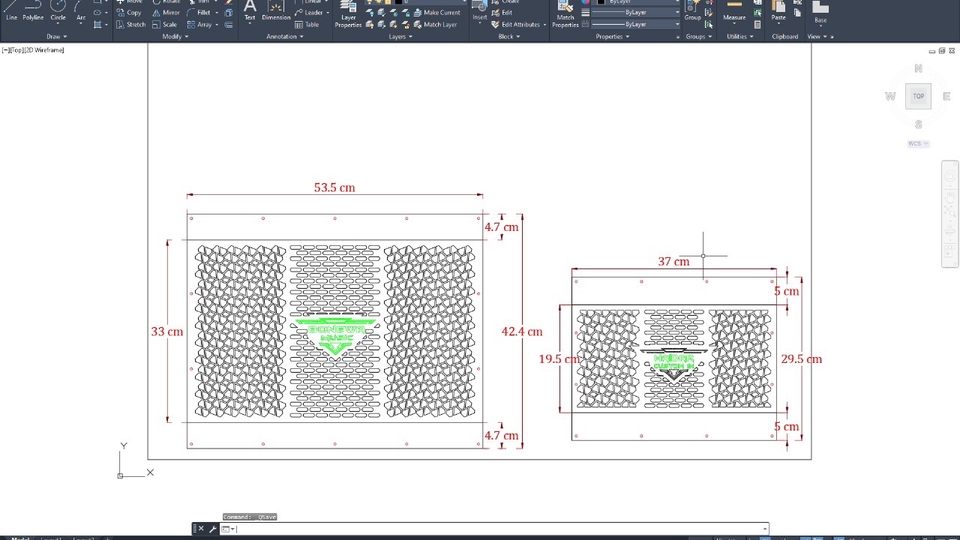Open the Dimension tool
This screenshot has height=540, width=960.
pyautogui.click(x=276, y=11)
